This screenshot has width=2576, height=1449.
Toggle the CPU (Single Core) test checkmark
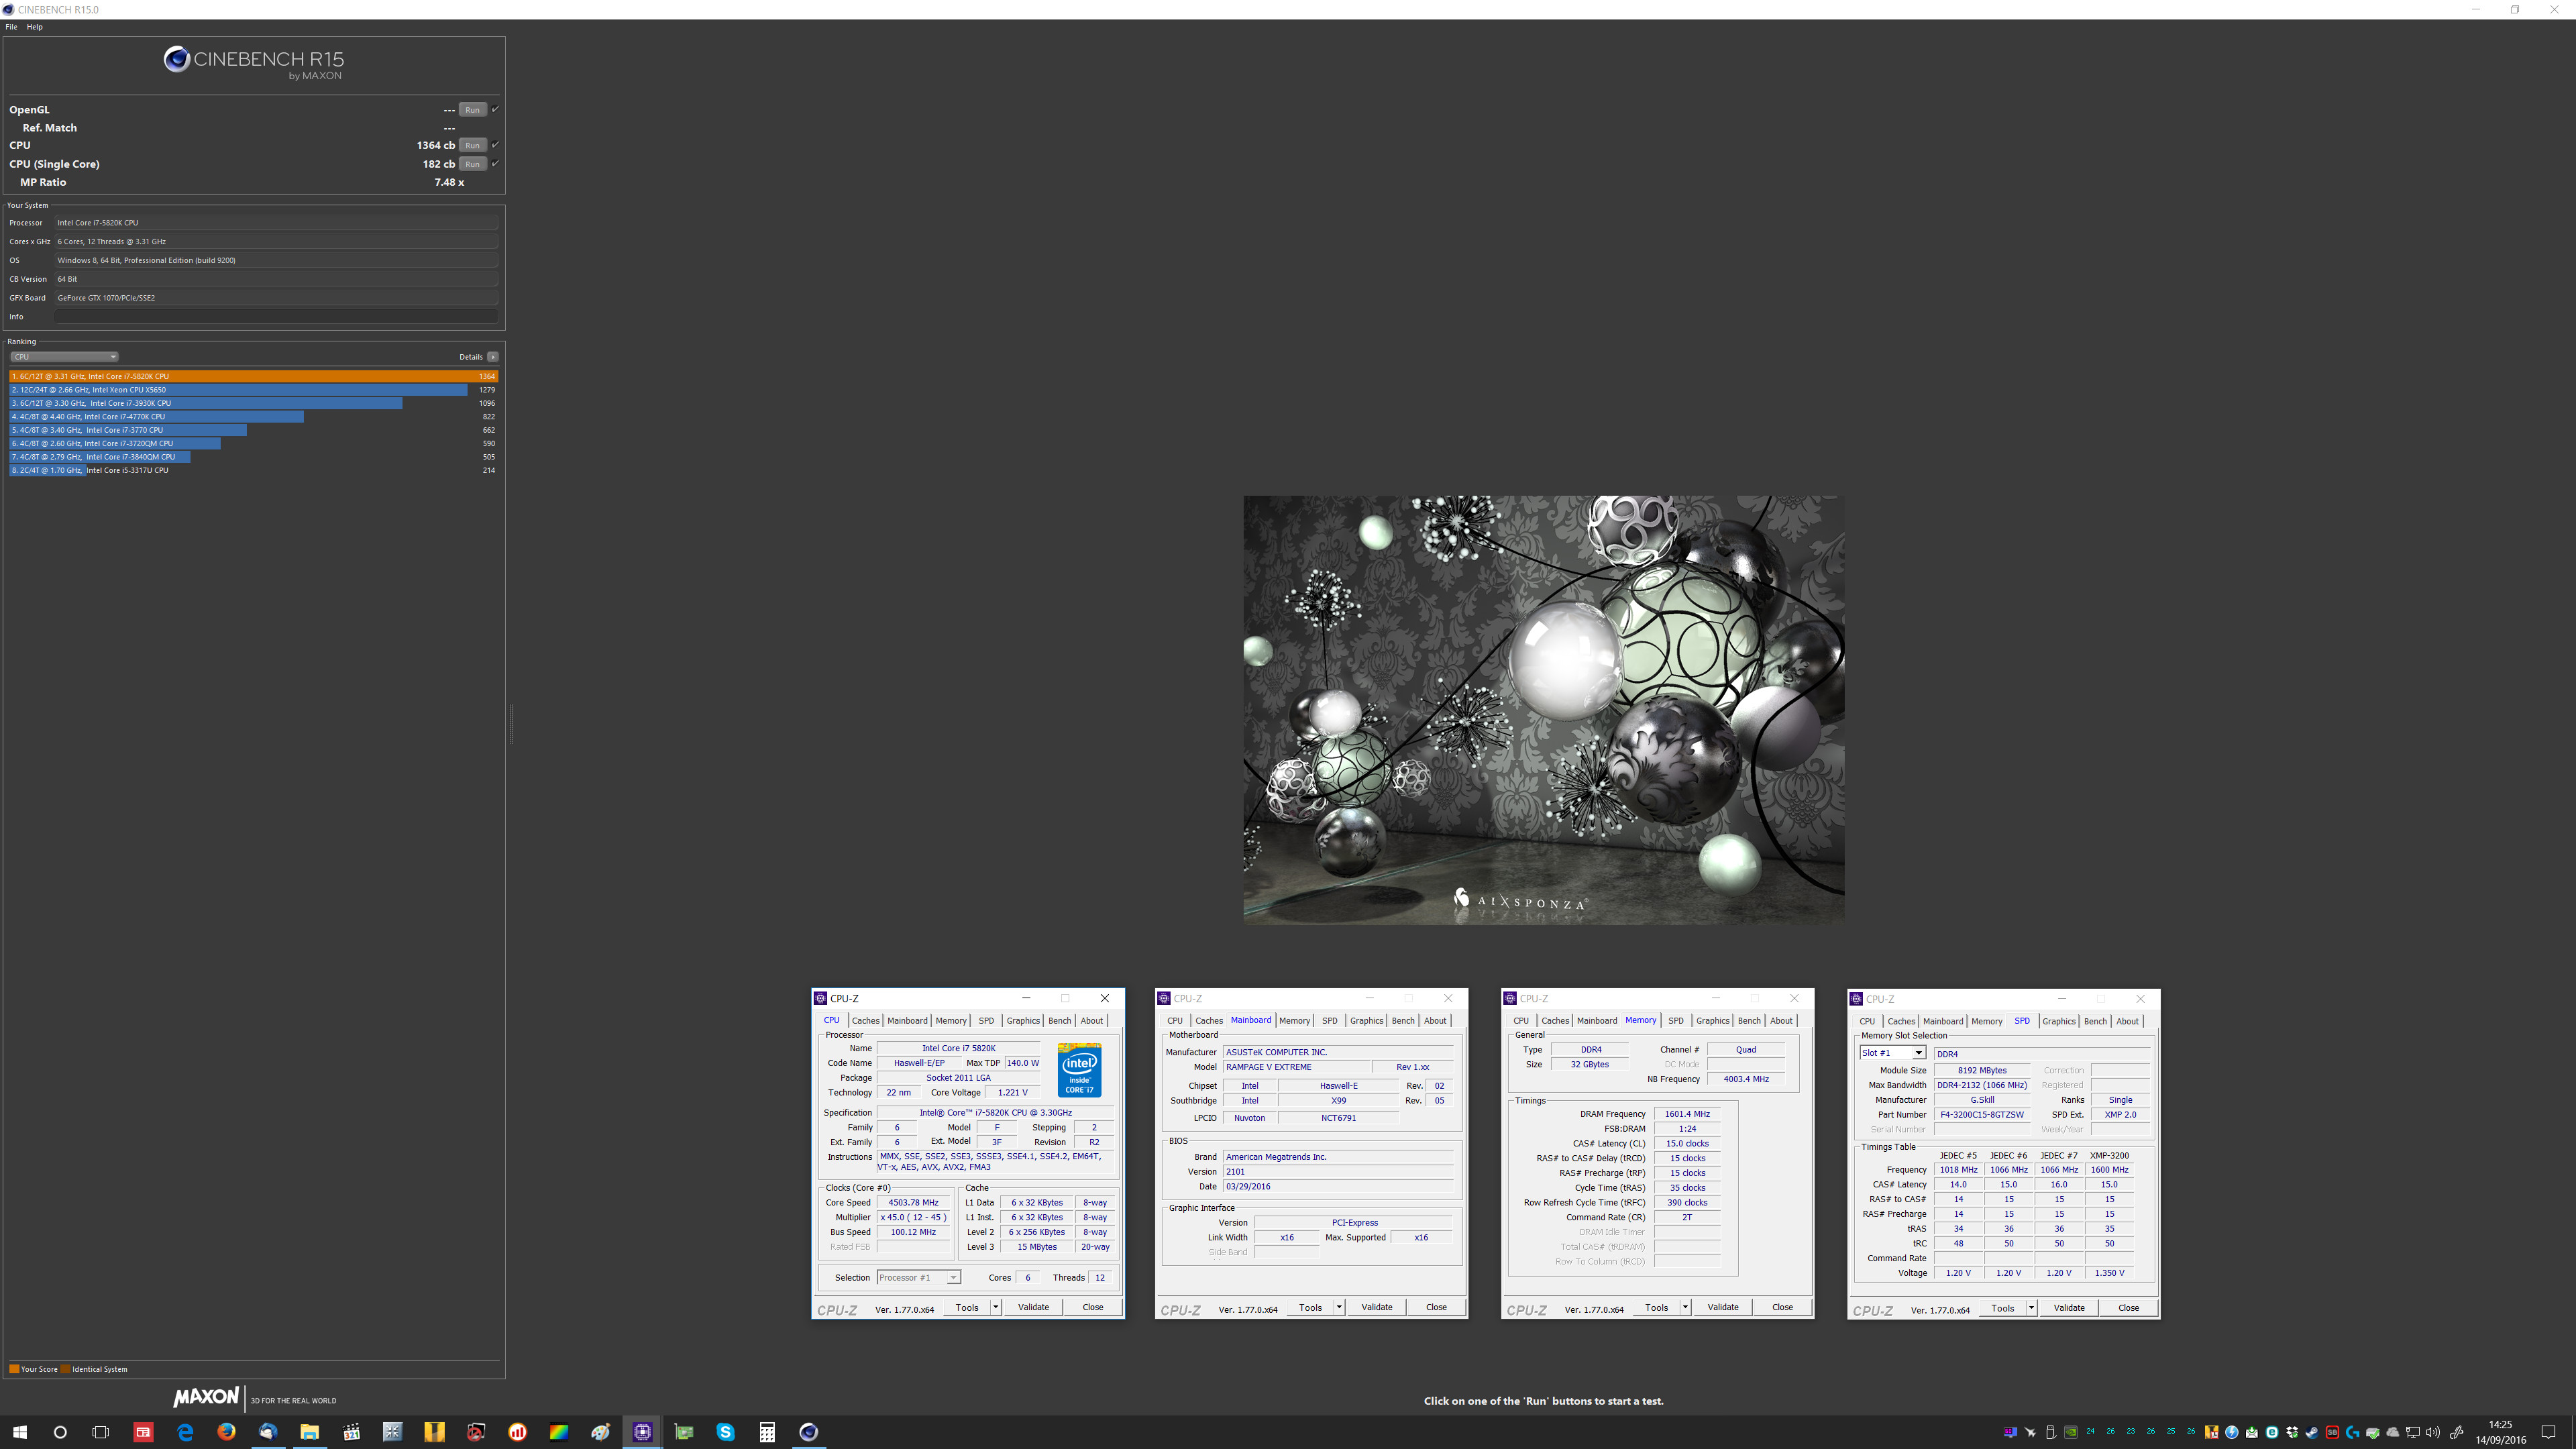pyautogui.click(x=495, y=163)
